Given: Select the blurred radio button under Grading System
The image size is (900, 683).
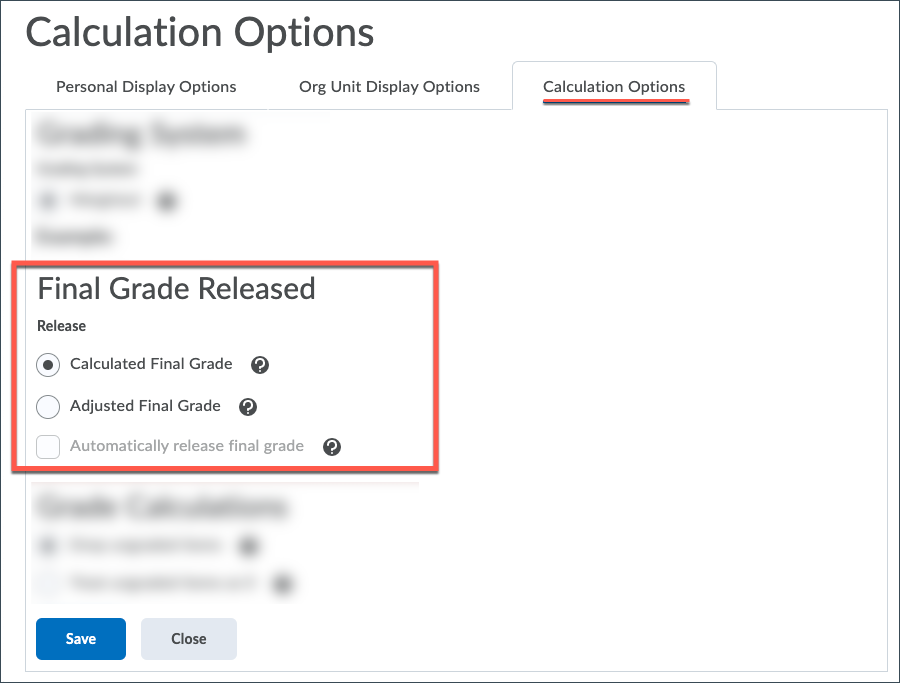Looking at the screenshot, I should point(48,201).
